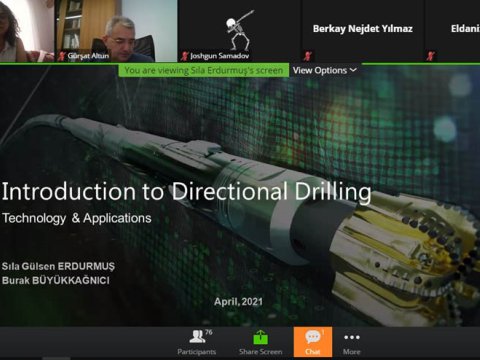480x360 pixels.
Task: Click the name 'Sıla Gülsen ERDURMUŞ'
Action: [58, 266]
